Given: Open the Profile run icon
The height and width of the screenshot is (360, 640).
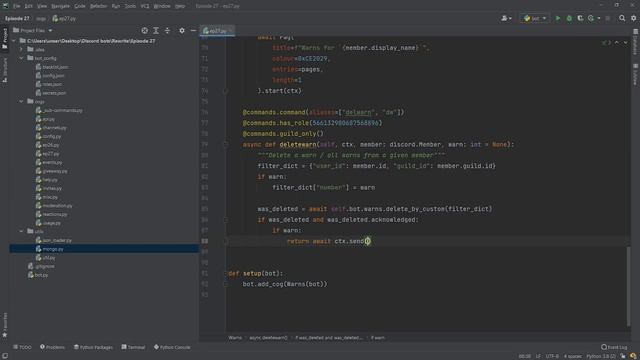Looking at the screenshot, I should point(591,18).
